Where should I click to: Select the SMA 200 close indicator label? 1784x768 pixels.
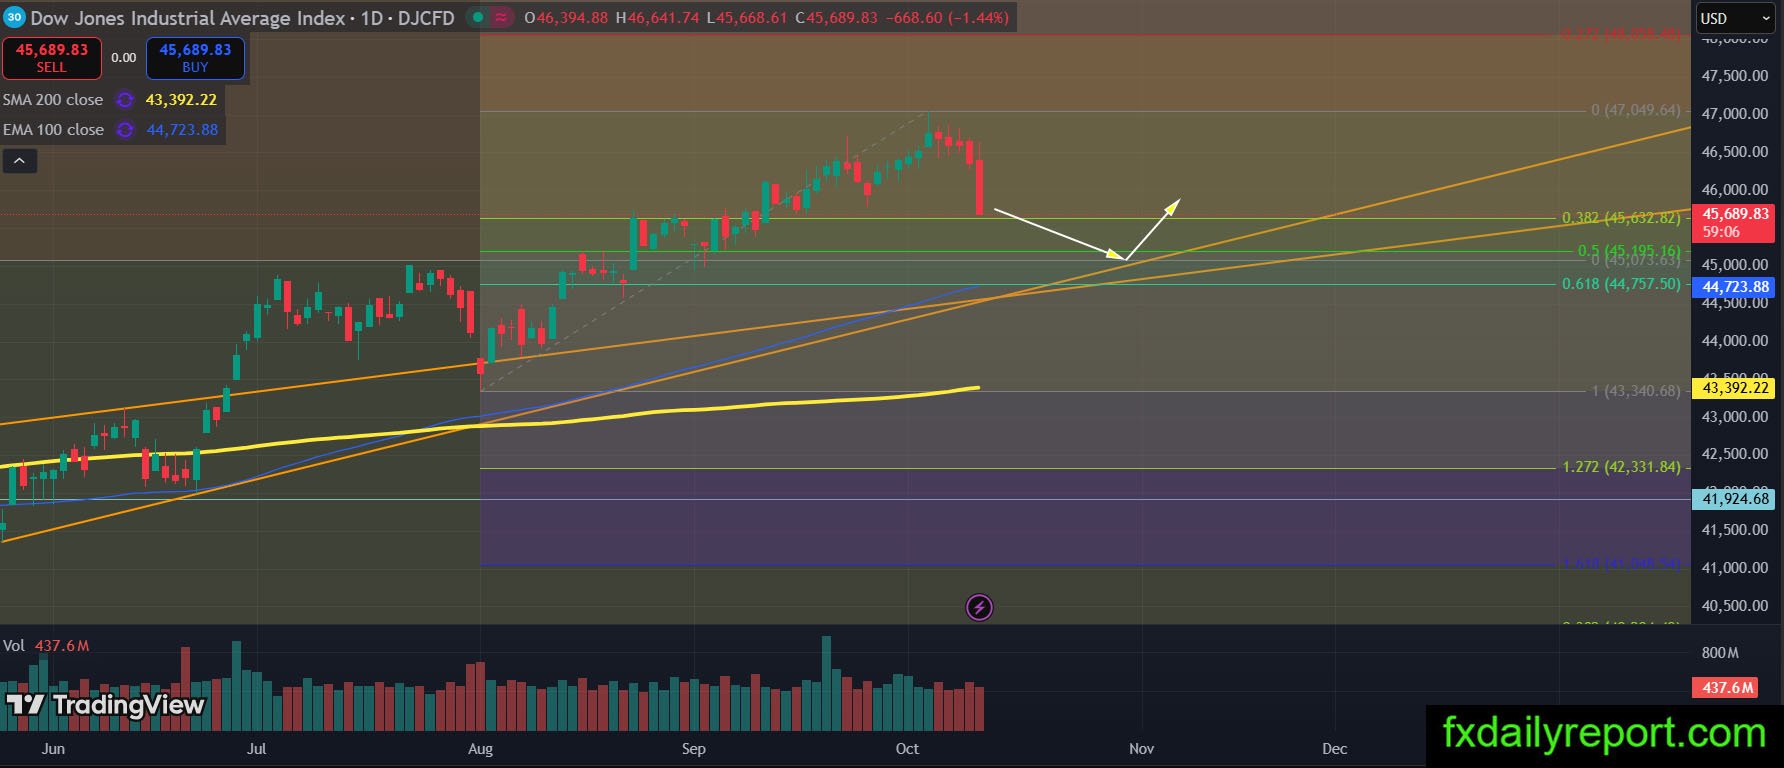(53, 100)
